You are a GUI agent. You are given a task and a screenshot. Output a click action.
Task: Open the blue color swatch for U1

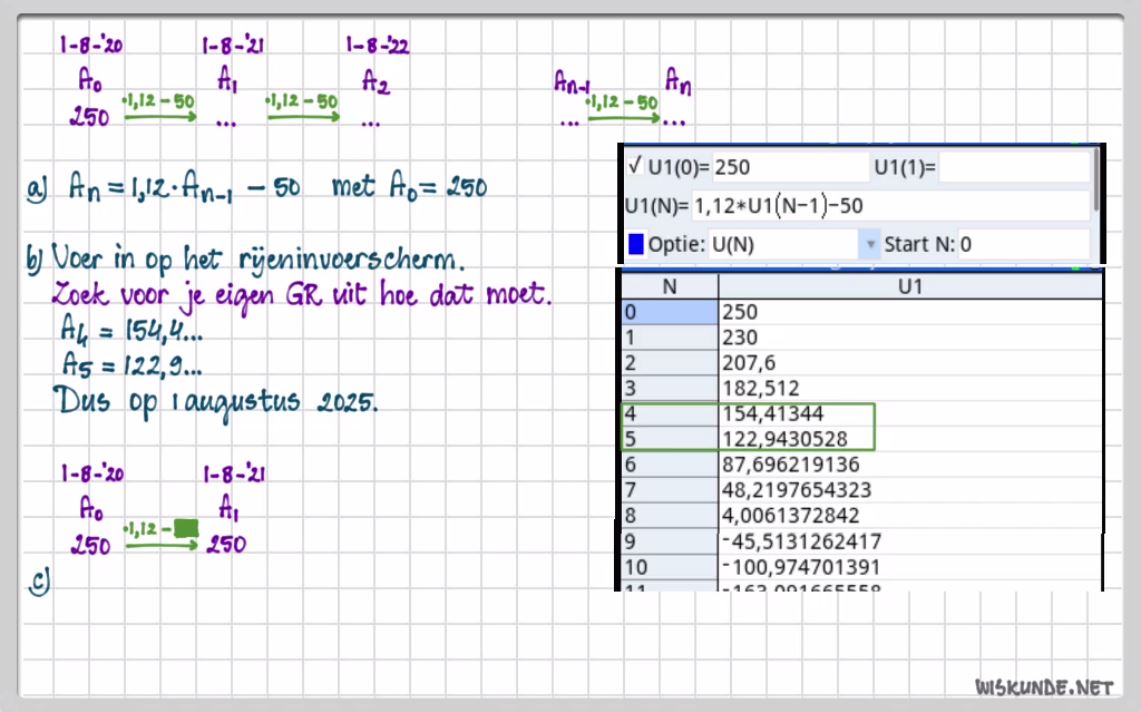[636, 244]
